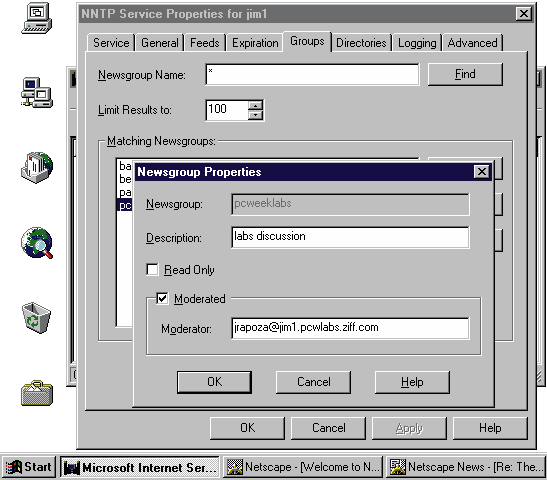Click the Start button on the taskbar
The width and height of the screenshot is (547, 480).
pos(29,467)
